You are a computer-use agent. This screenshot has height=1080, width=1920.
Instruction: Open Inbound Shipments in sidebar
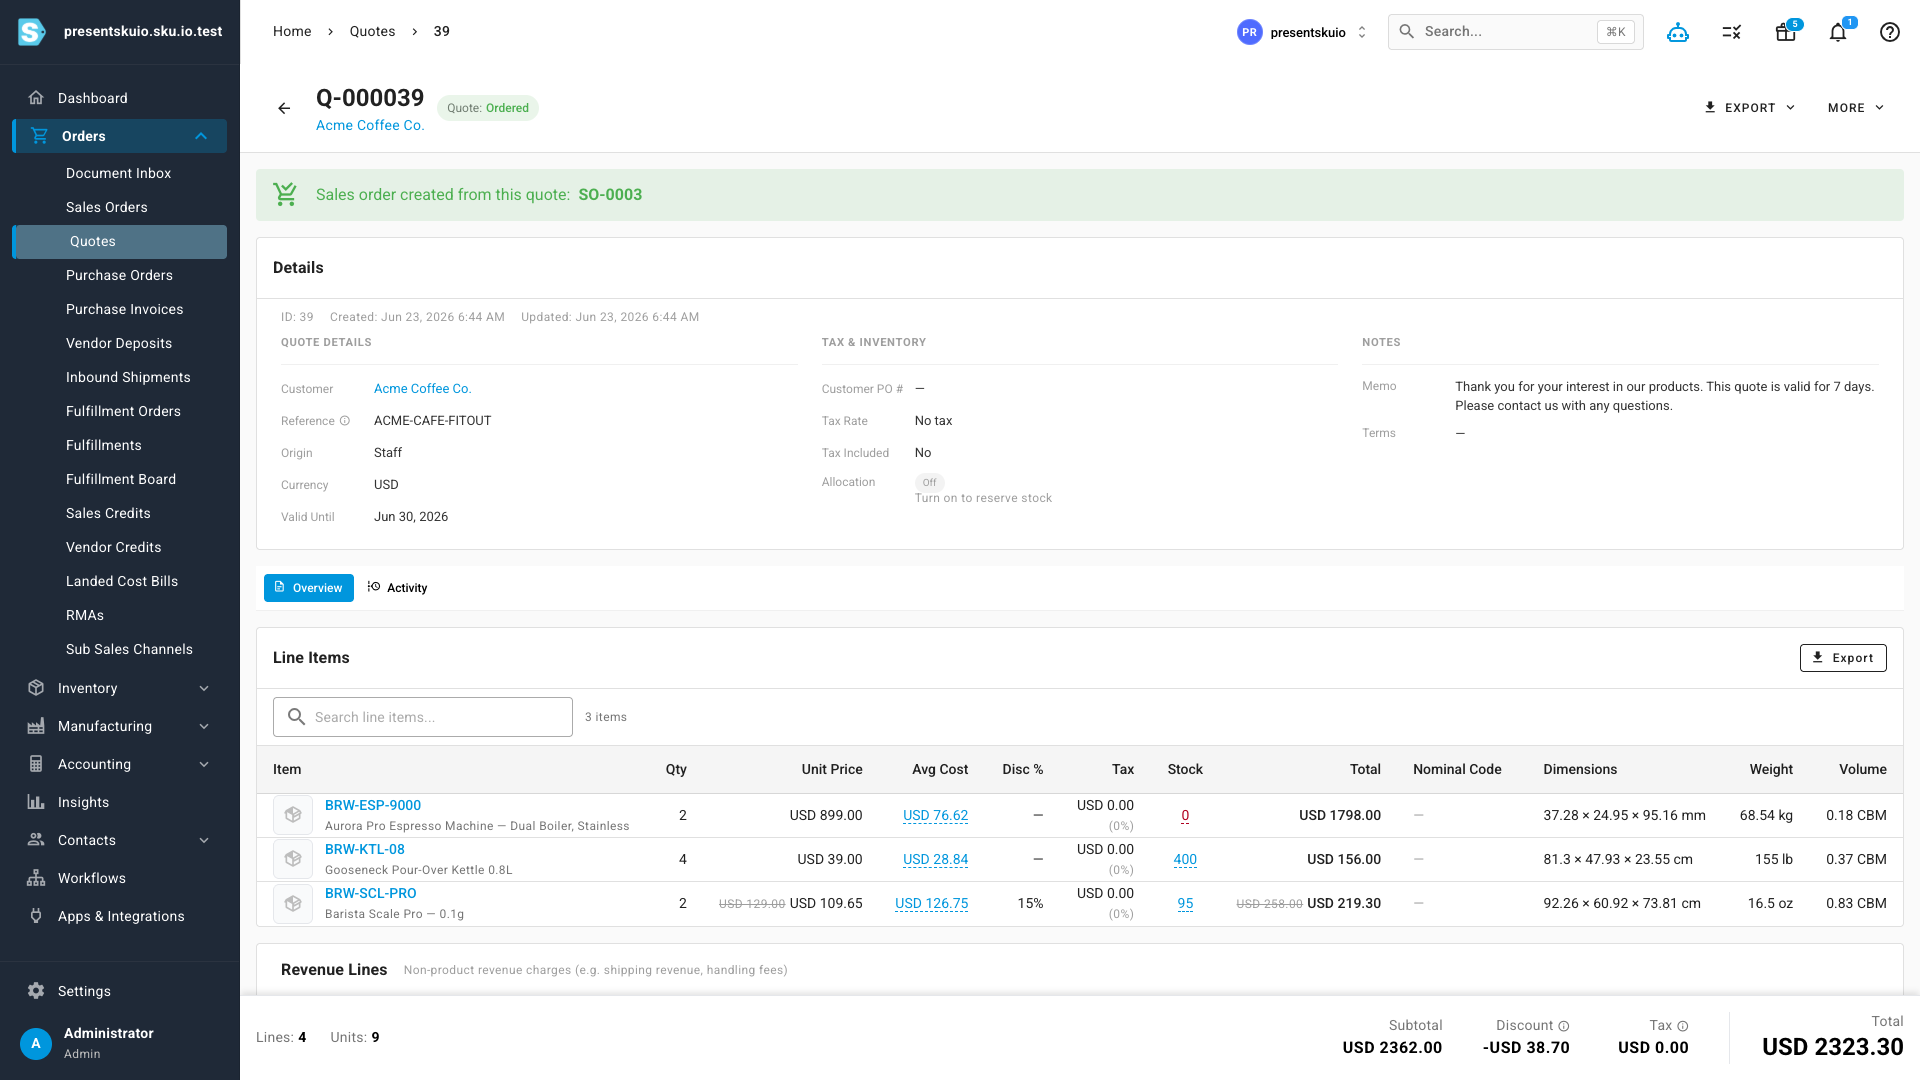tap(120, 377)
